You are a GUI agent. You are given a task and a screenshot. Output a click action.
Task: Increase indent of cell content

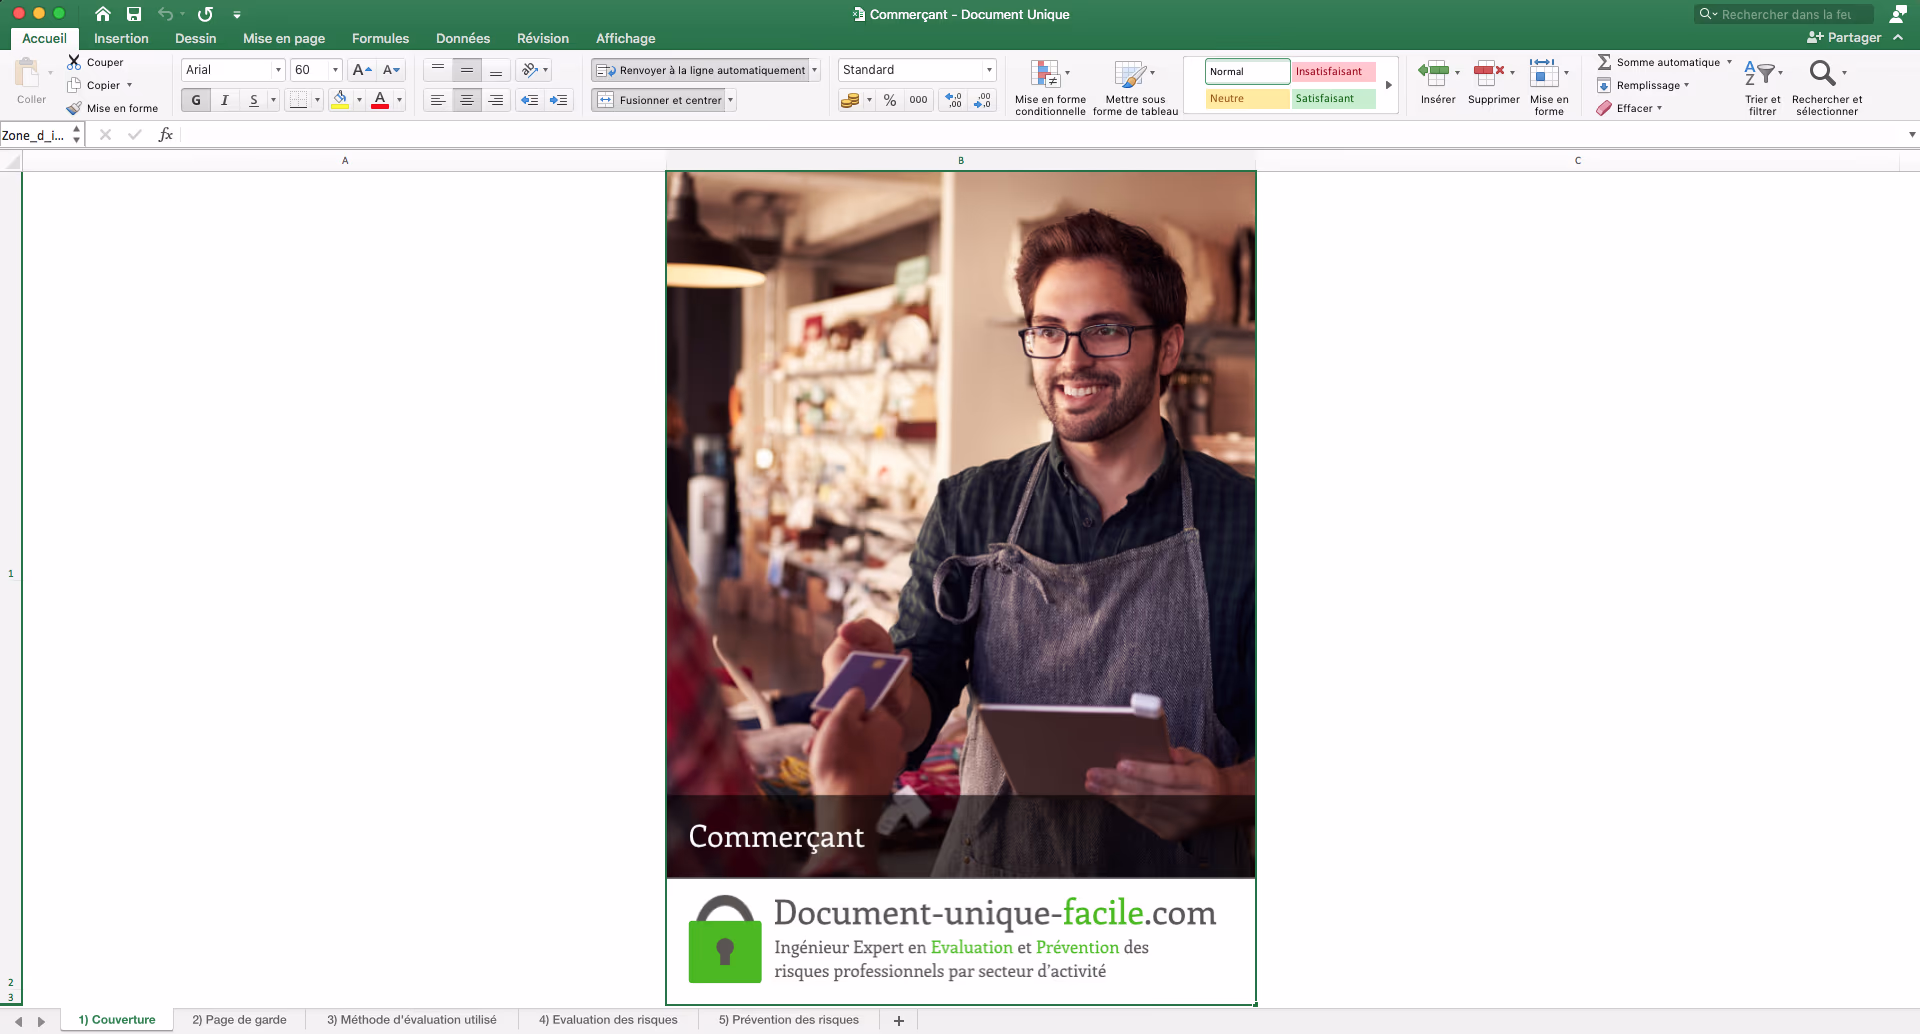pos(559,100)
